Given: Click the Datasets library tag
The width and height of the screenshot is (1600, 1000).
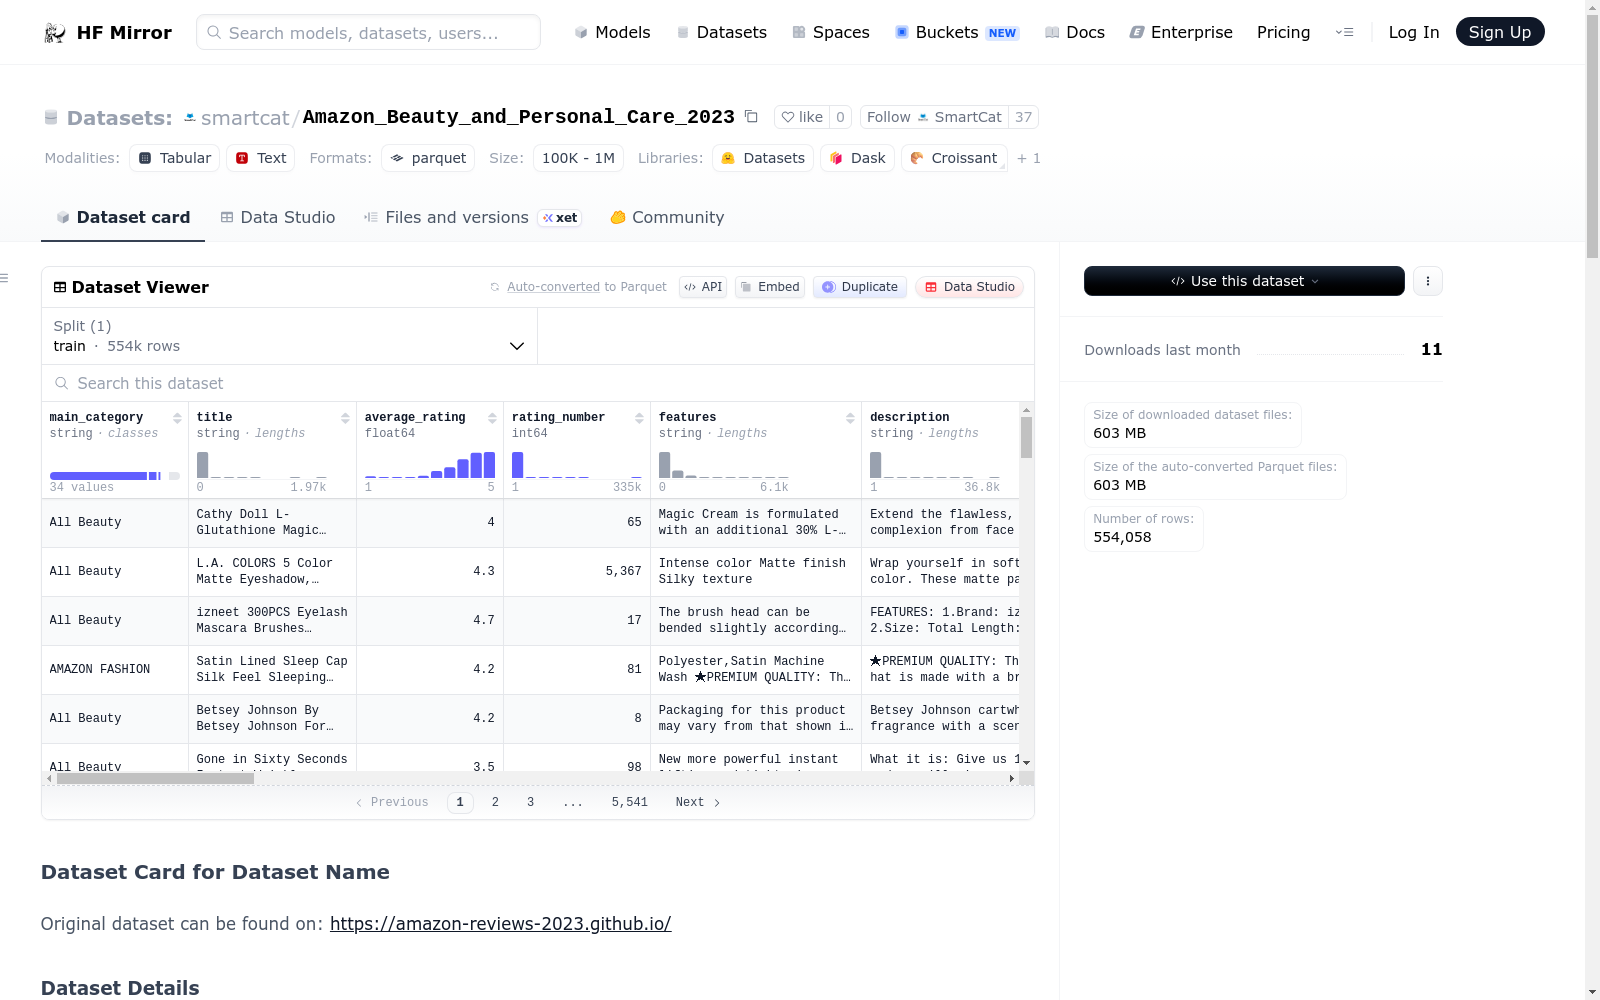Looking at the screenshot, I should click(763, 158).
